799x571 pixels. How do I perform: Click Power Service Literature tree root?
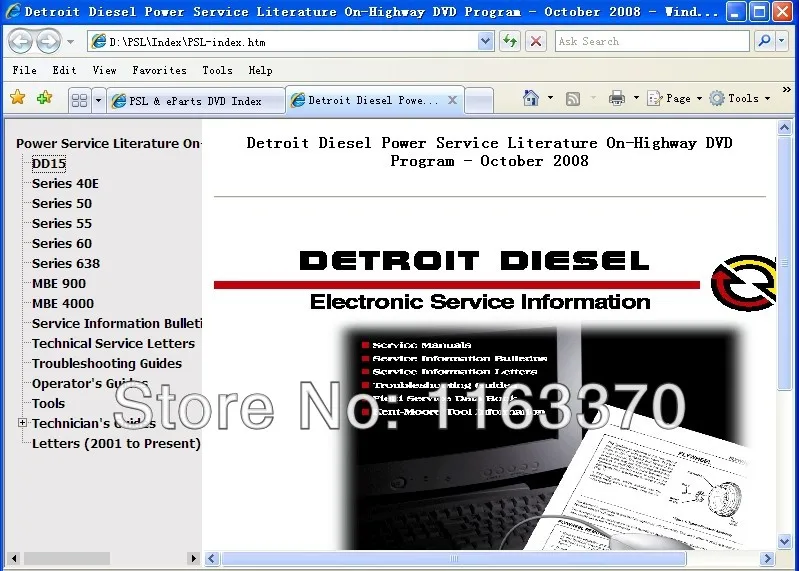point(109,144)
